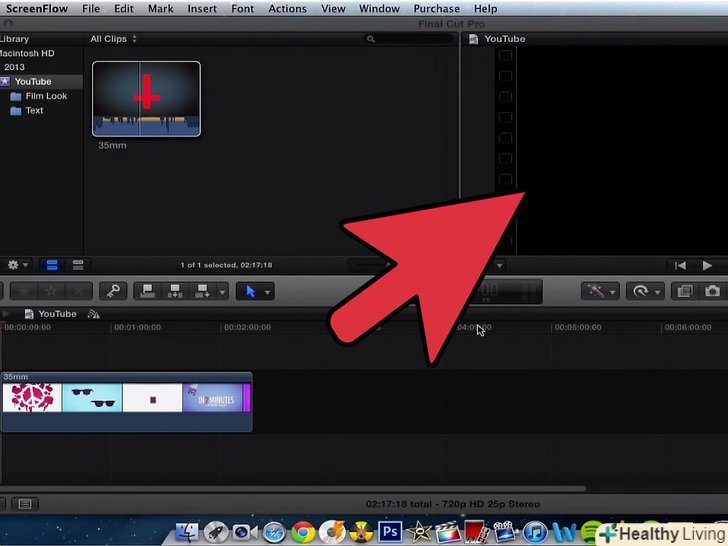Select the 35mm clip in timeline
The image size is (728, 546).
click(x=126, y=402)
